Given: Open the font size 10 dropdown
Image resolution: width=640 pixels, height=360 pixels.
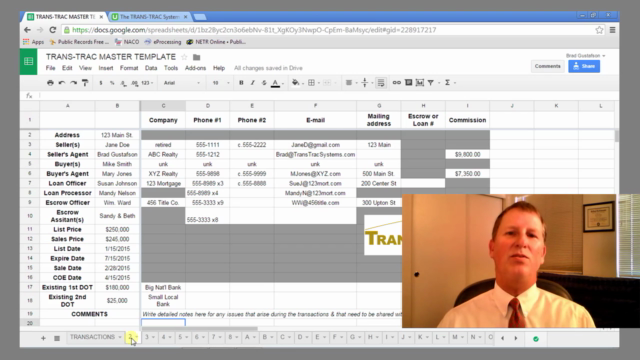Looking at the screenshot, I should pyautogui.click(x=220, y=83).
